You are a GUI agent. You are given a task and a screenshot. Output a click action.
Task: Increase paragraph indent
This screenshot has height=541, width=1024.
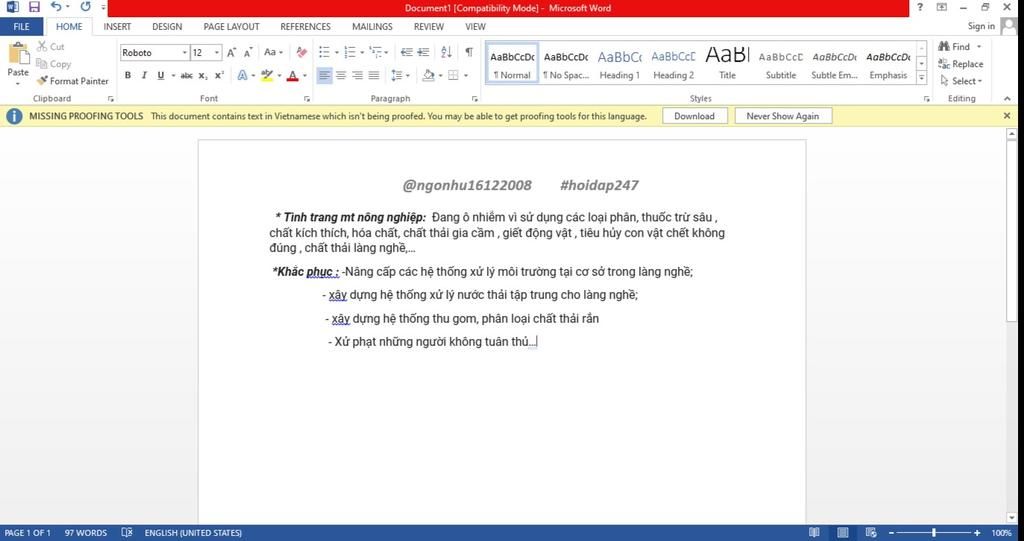423,52
